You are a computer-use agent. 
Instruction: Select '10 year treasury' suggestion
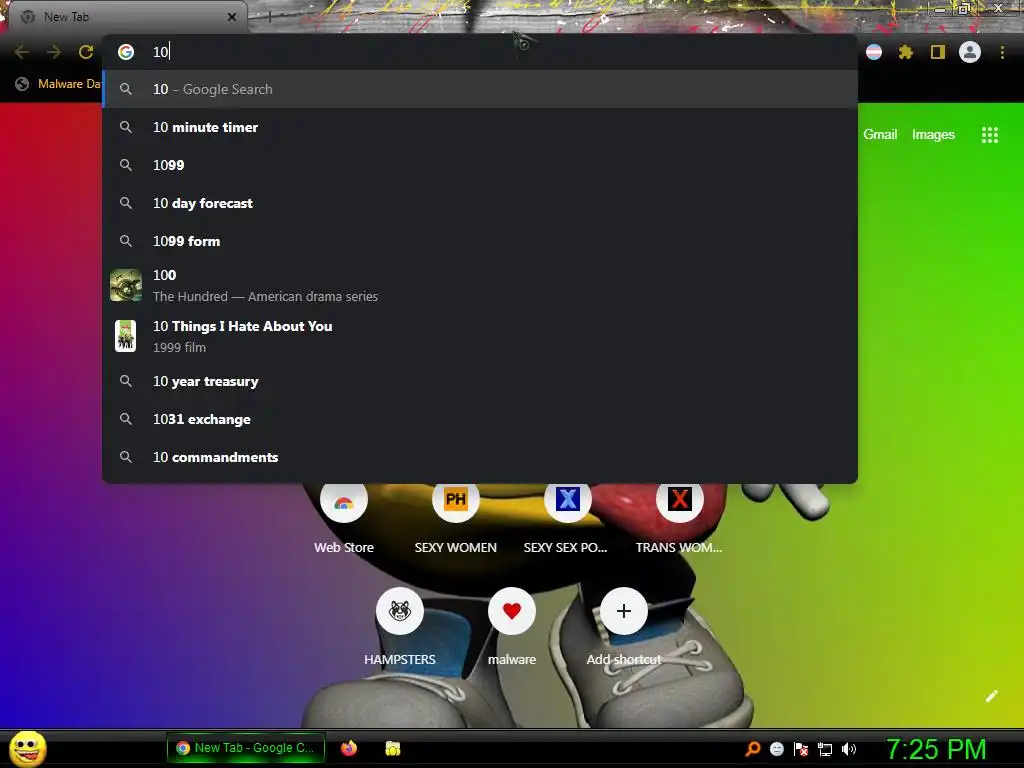pos(480,381)
